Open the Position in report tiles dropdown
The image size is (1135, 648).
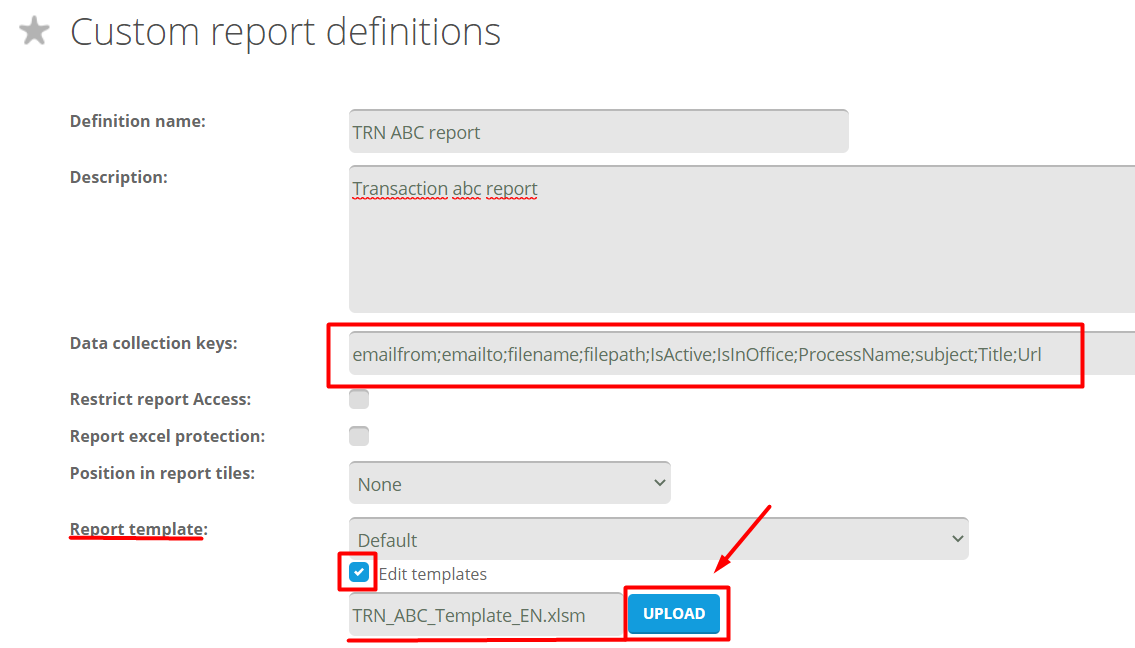coord(509,483)
